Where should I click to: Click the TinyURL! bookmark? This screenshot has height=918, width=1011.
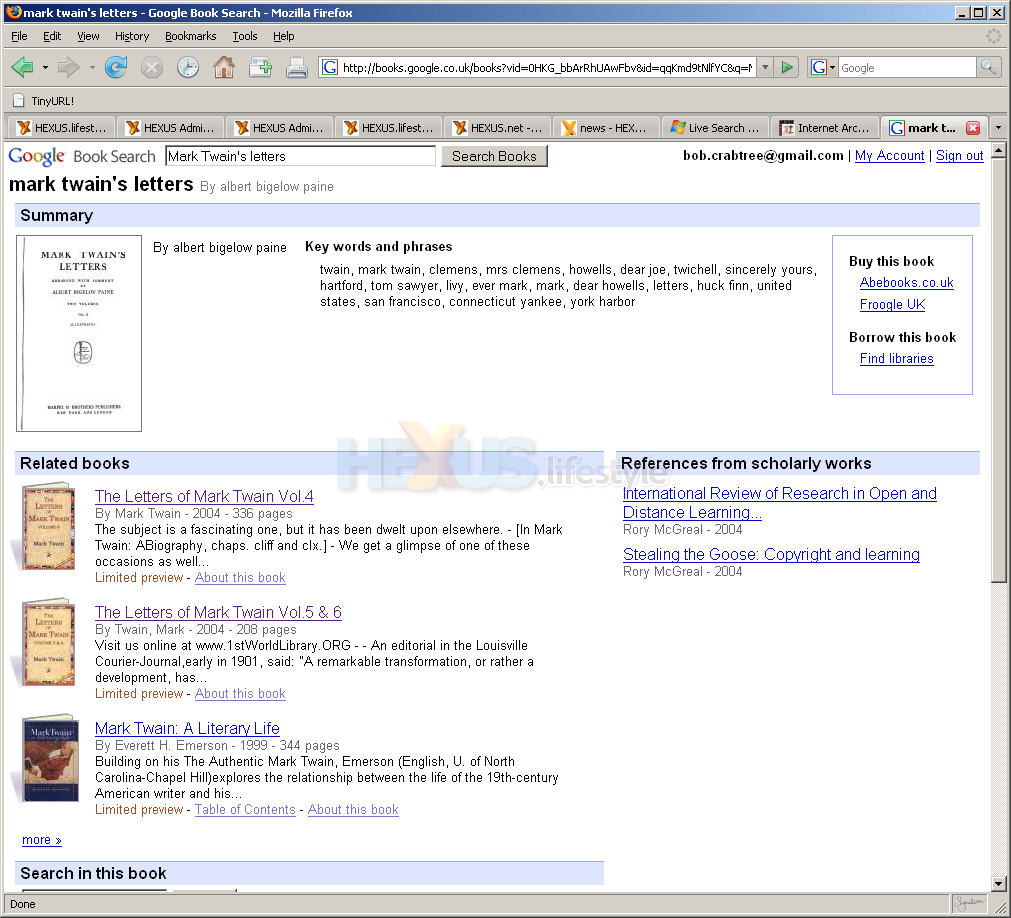coord(43,101)
